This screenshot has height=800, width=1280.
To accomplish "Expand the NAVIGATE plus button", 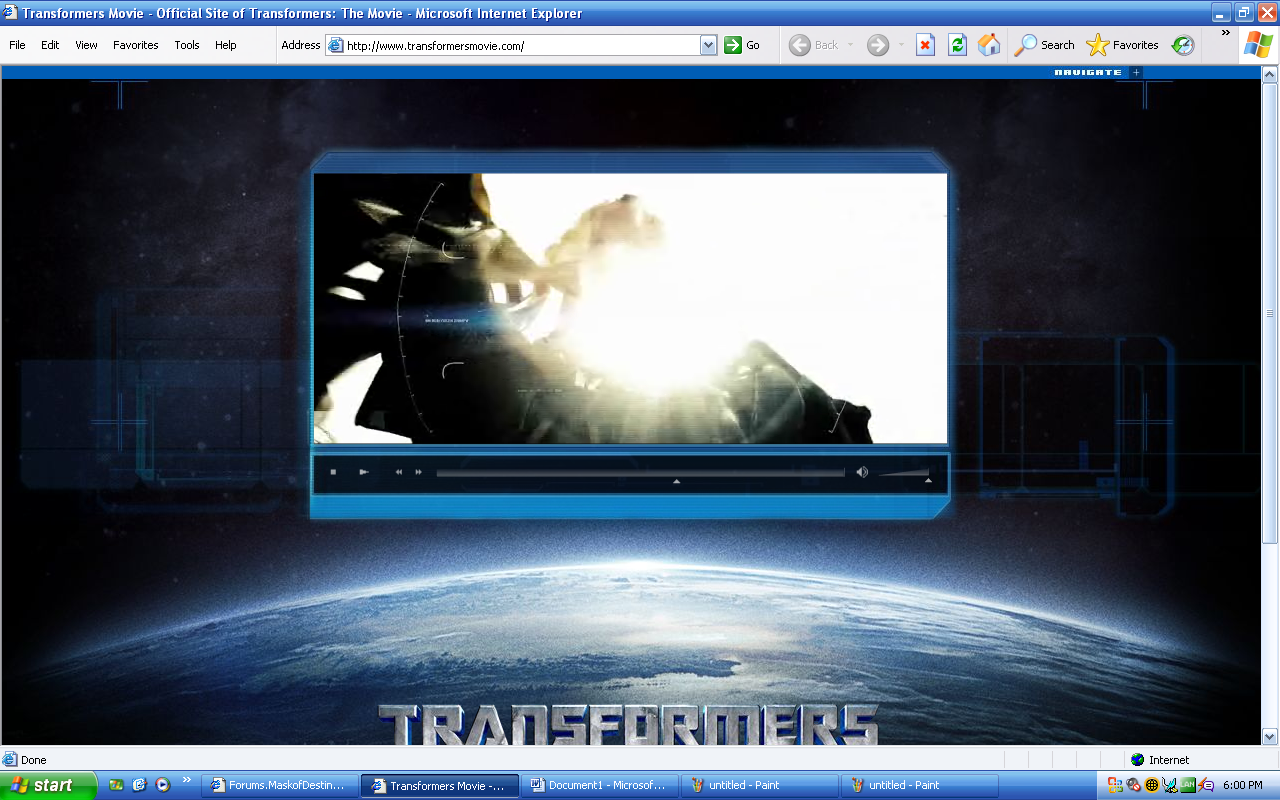I will point(1136,72).
